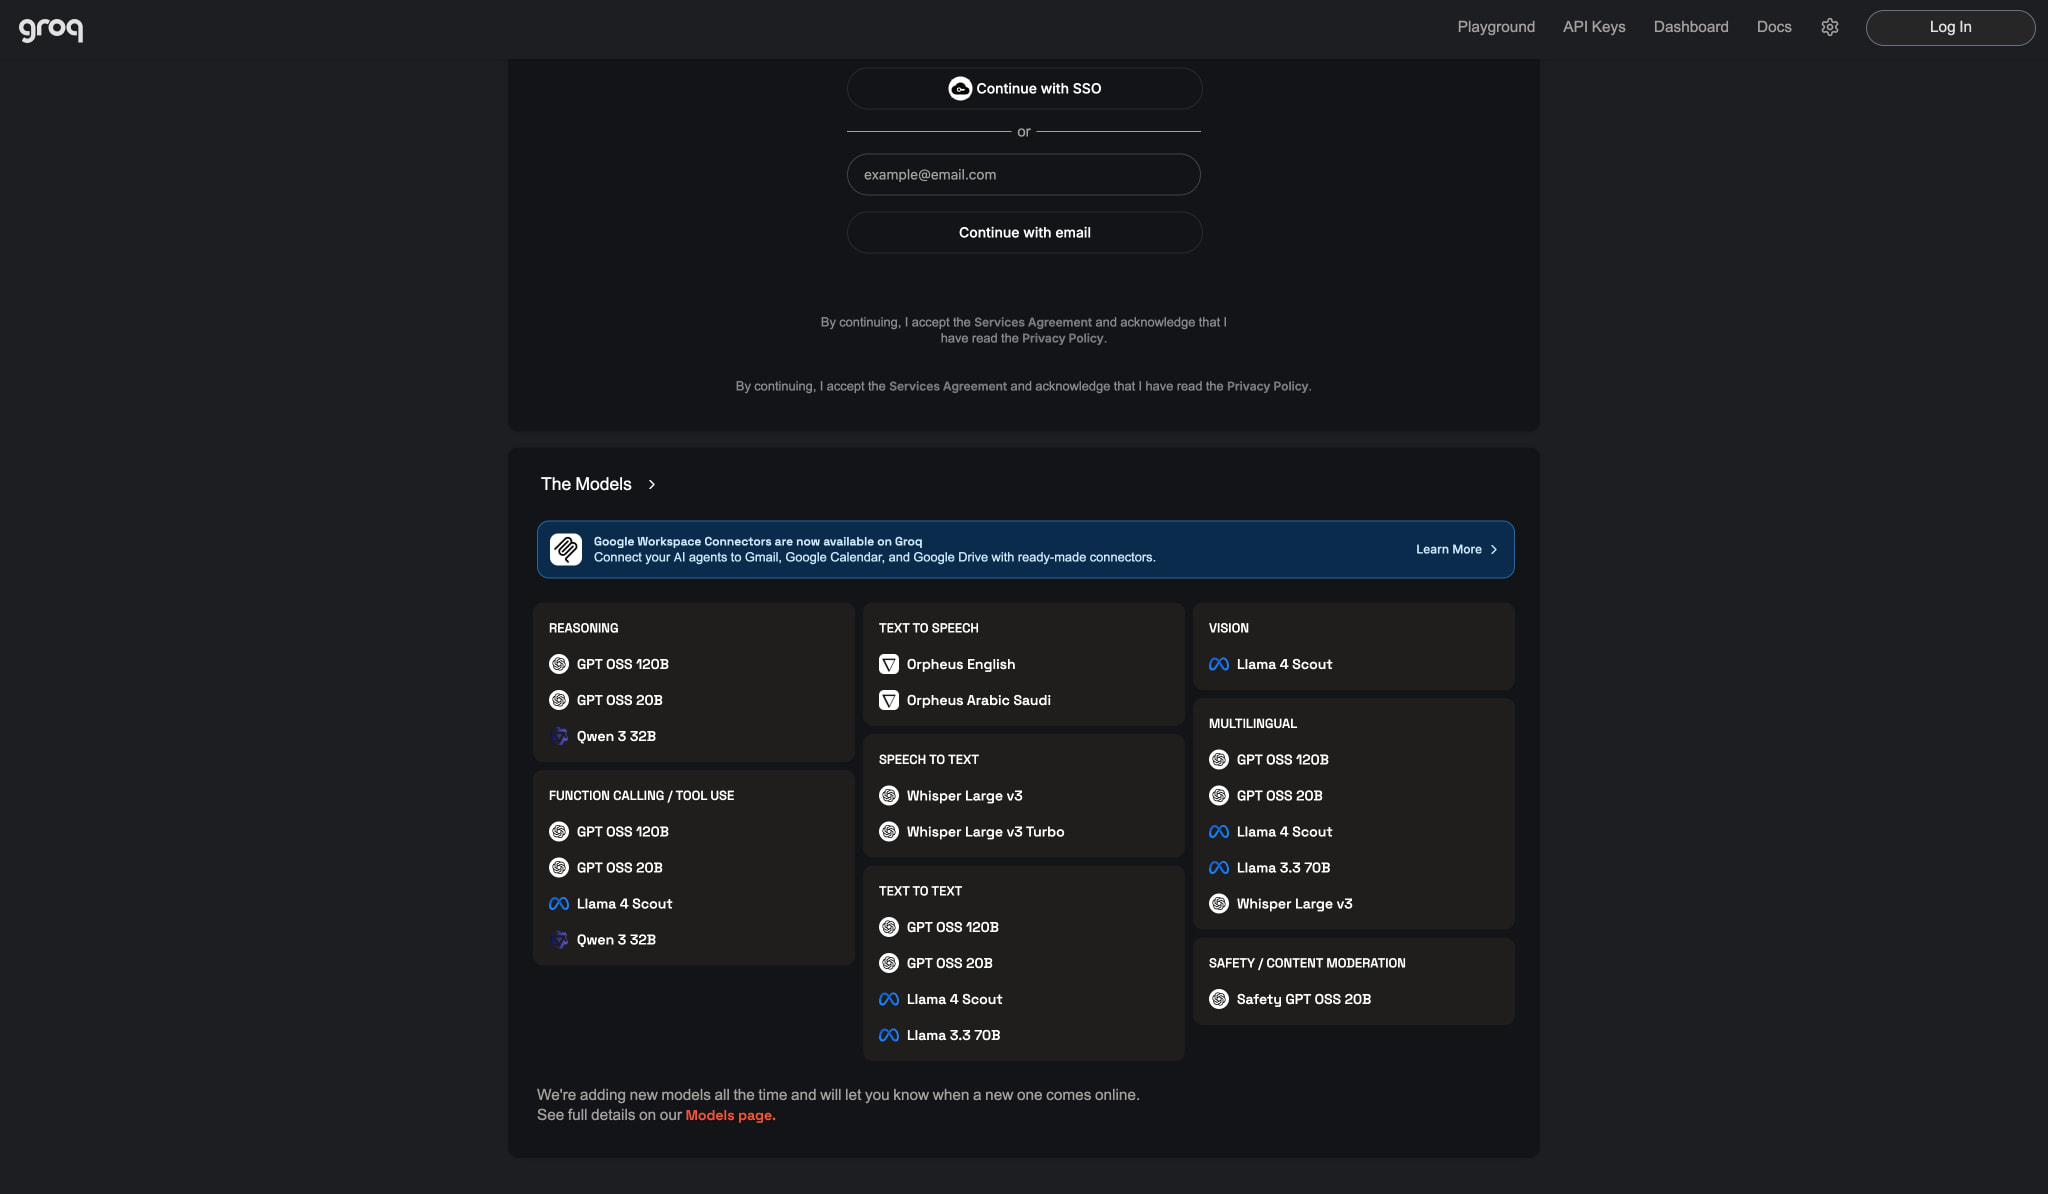The width and height of the screenshot is (2048, 1194).
Task: Select Llama 4 Scout under Vision
Action: coord(1284,664)
